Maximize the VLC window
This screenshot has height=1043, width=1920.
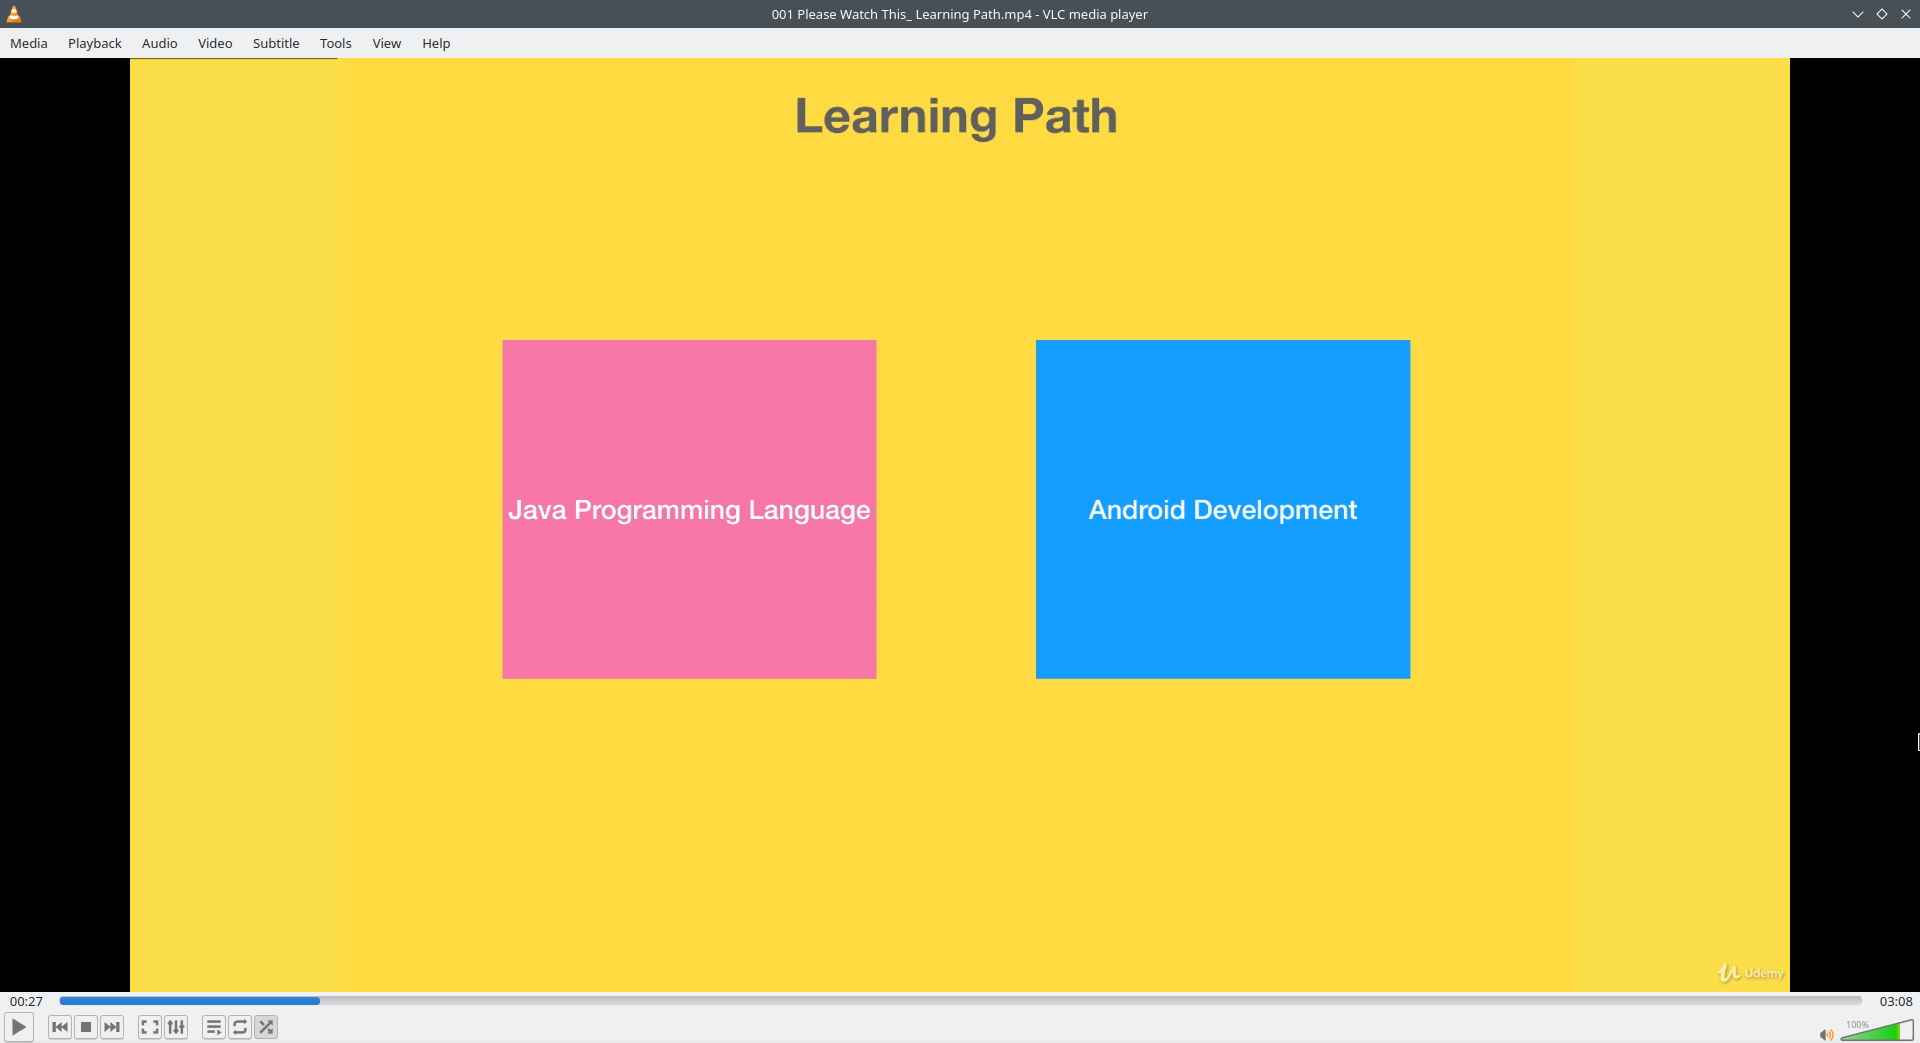point(1882,14)
